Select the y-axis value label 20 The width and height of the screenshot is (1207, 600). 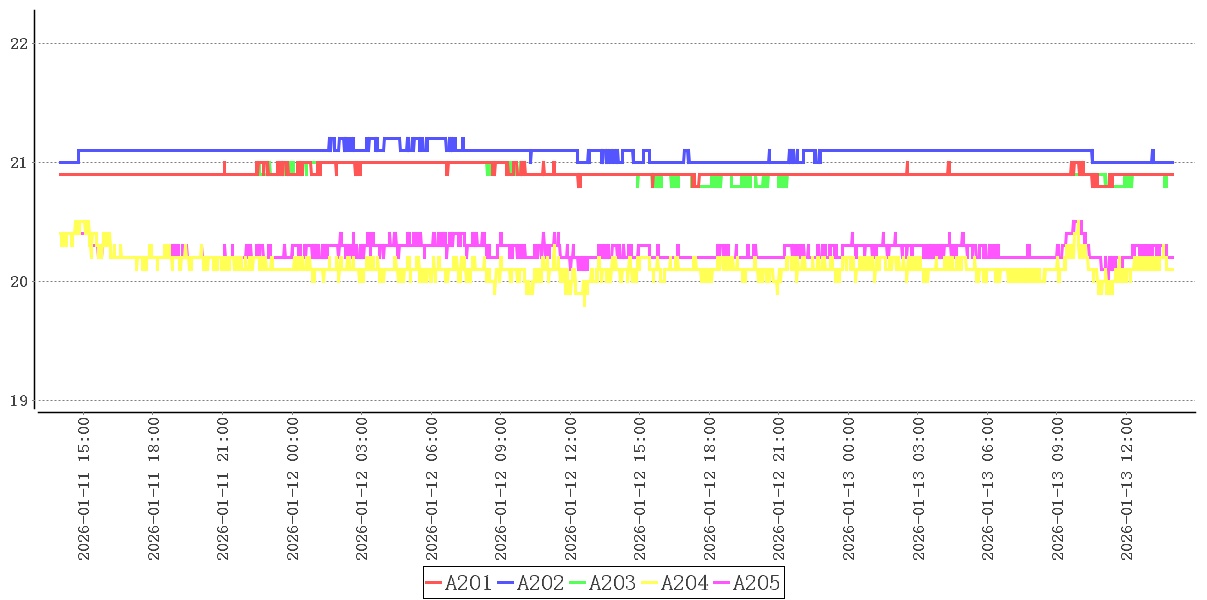tap(18, 281)
